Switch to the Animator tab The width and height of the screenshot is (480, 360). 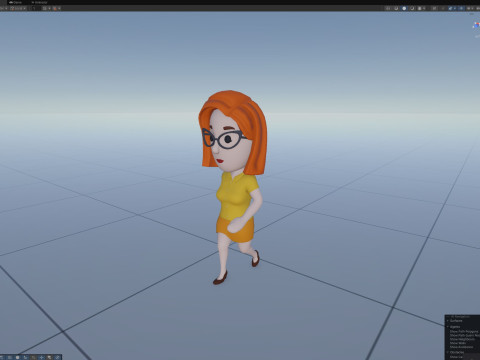coord(39,2)
